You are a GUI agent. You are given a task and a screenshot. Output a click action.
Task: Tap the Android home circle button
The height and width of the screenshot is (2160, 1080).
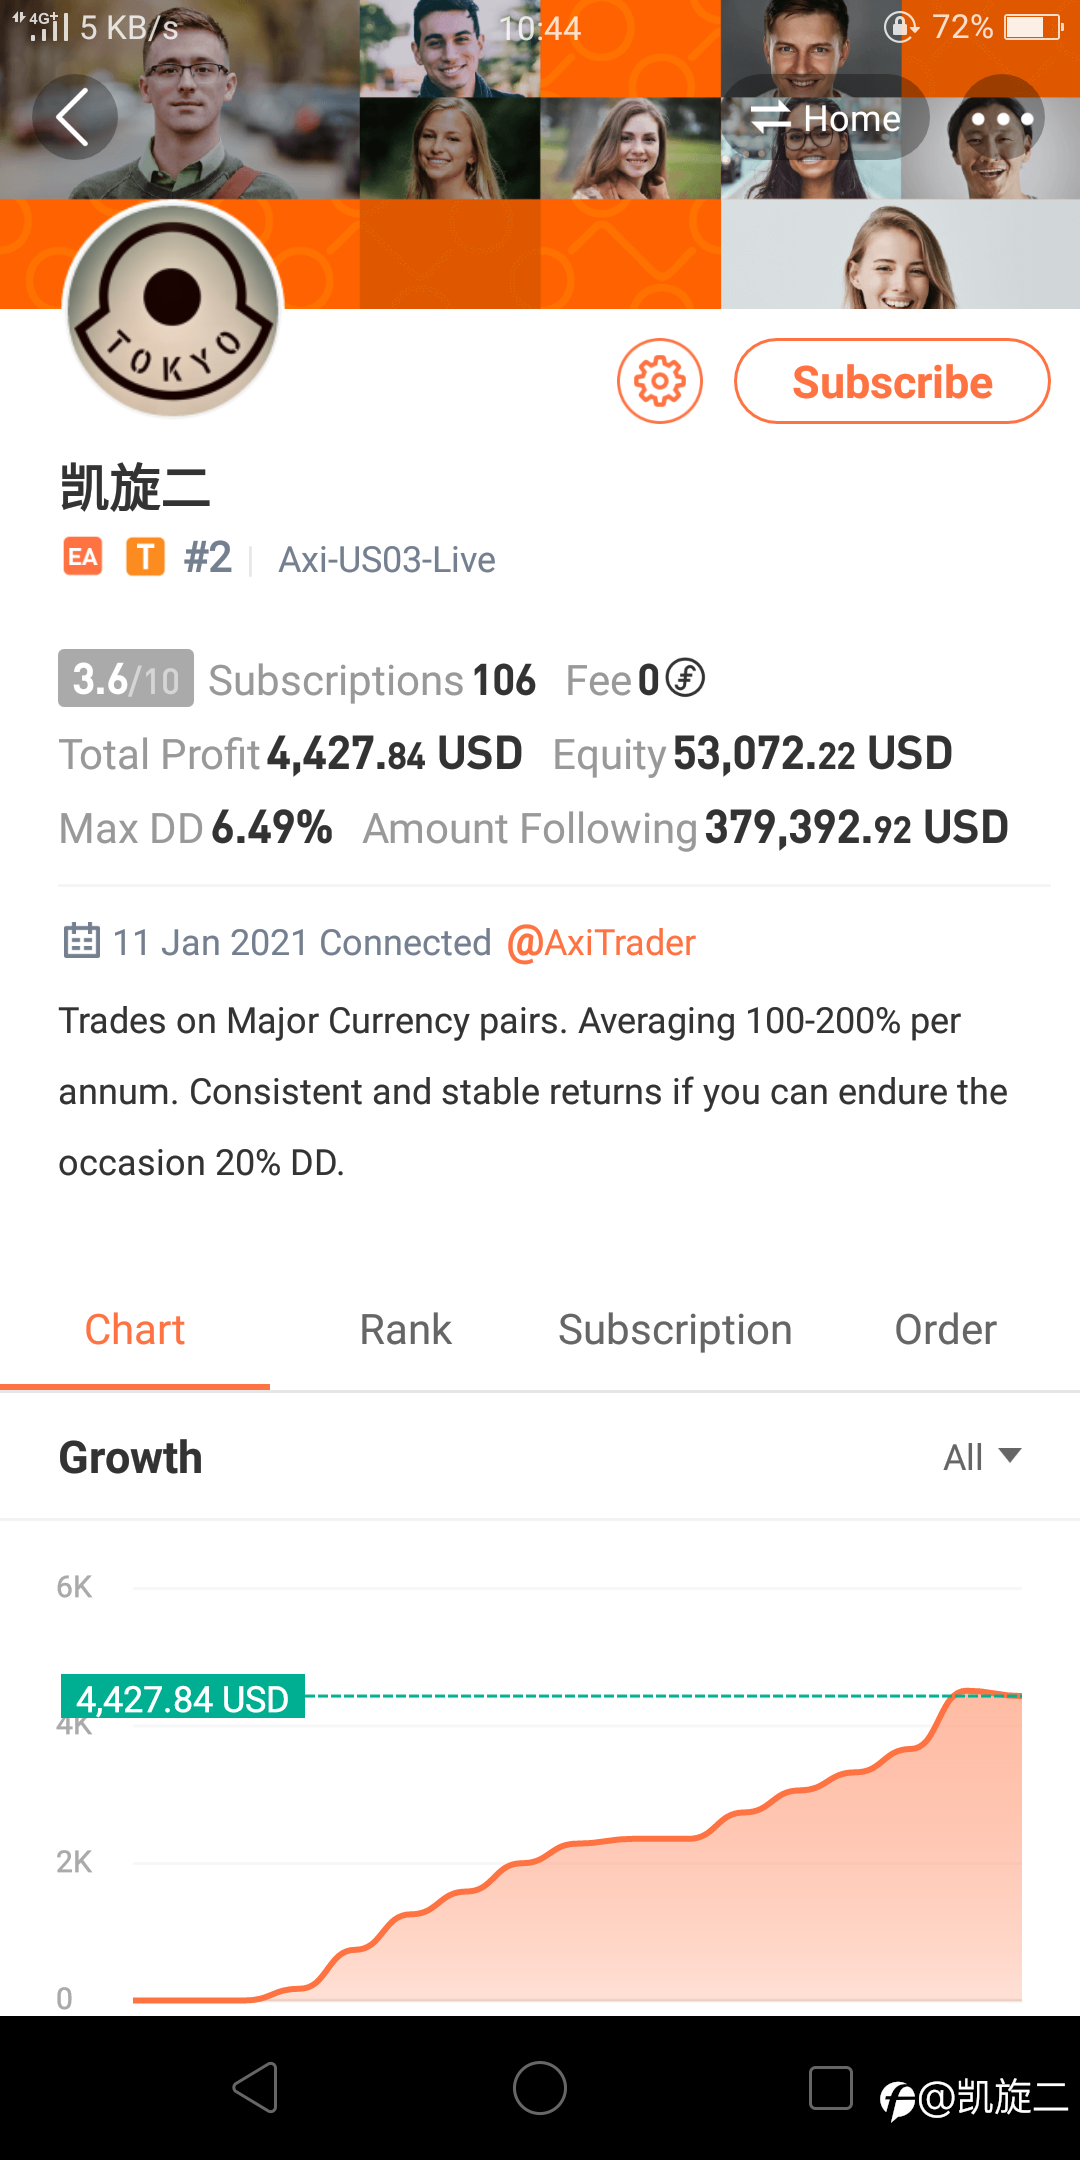540,2089
